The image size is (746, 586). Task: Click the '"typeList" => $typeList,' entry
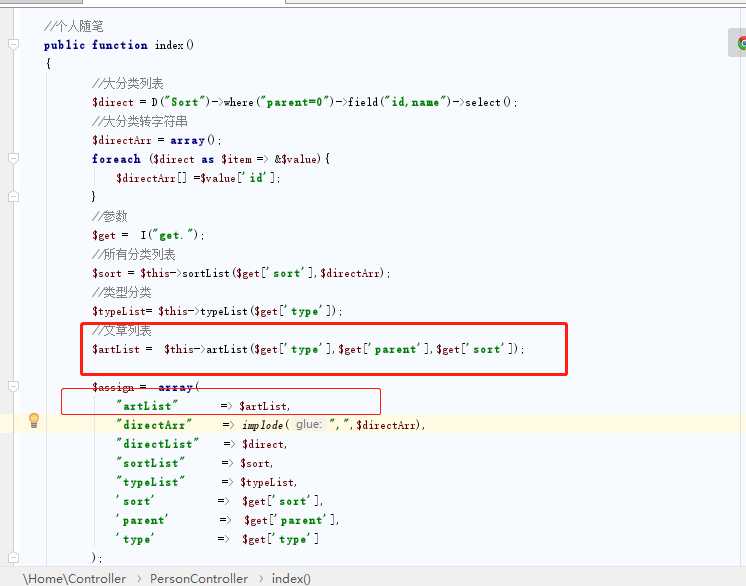(206, 482)
